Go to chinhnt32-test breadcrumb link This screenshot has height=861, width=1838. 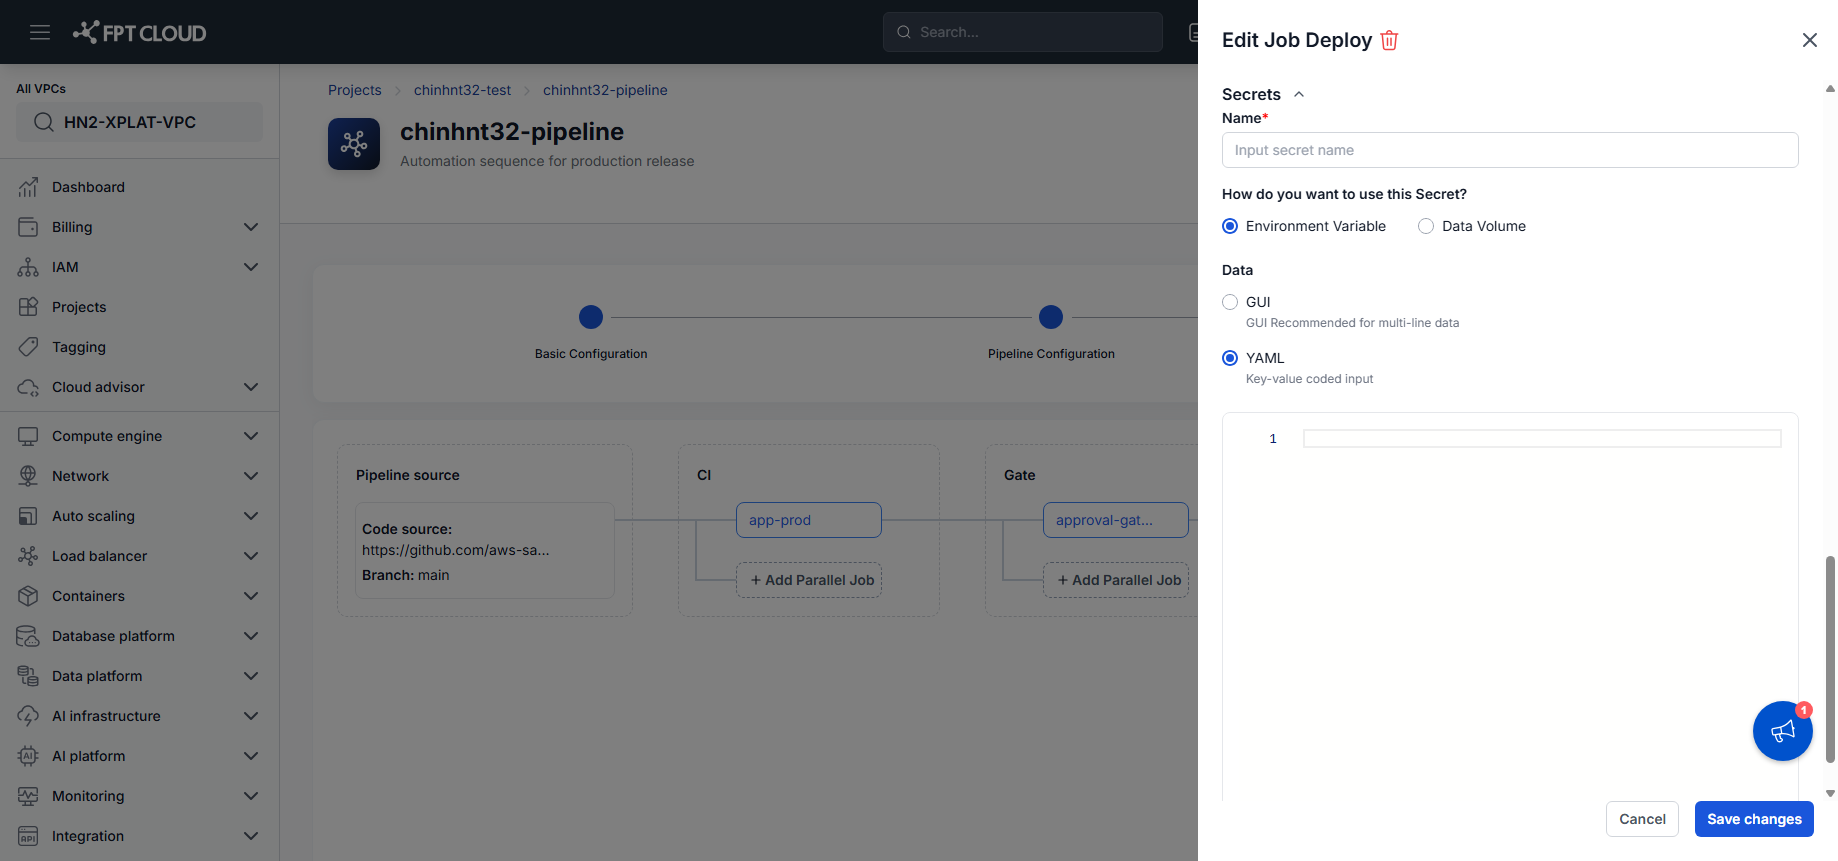click(462, 90)
